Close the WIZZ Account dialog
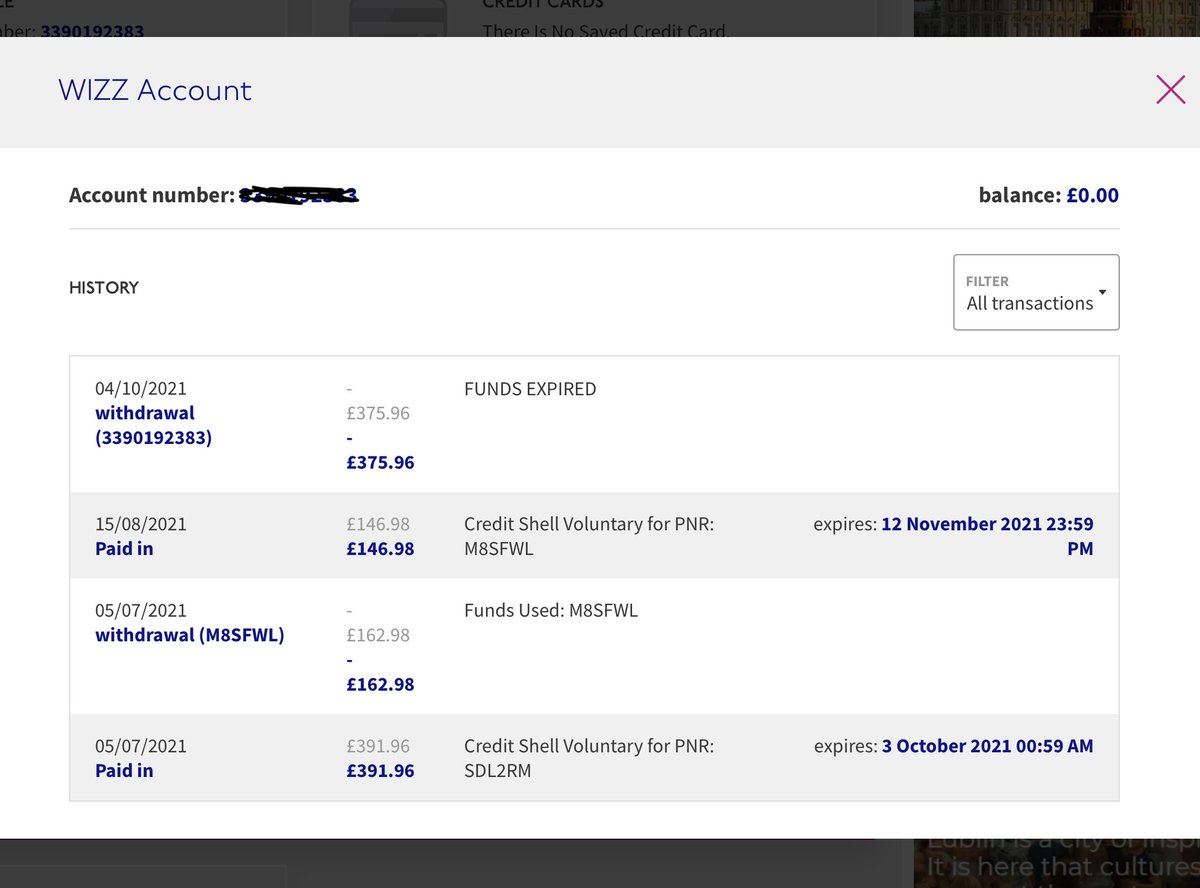The width and height of the screenshot is (1200, 888). (x=1170, y=90)
